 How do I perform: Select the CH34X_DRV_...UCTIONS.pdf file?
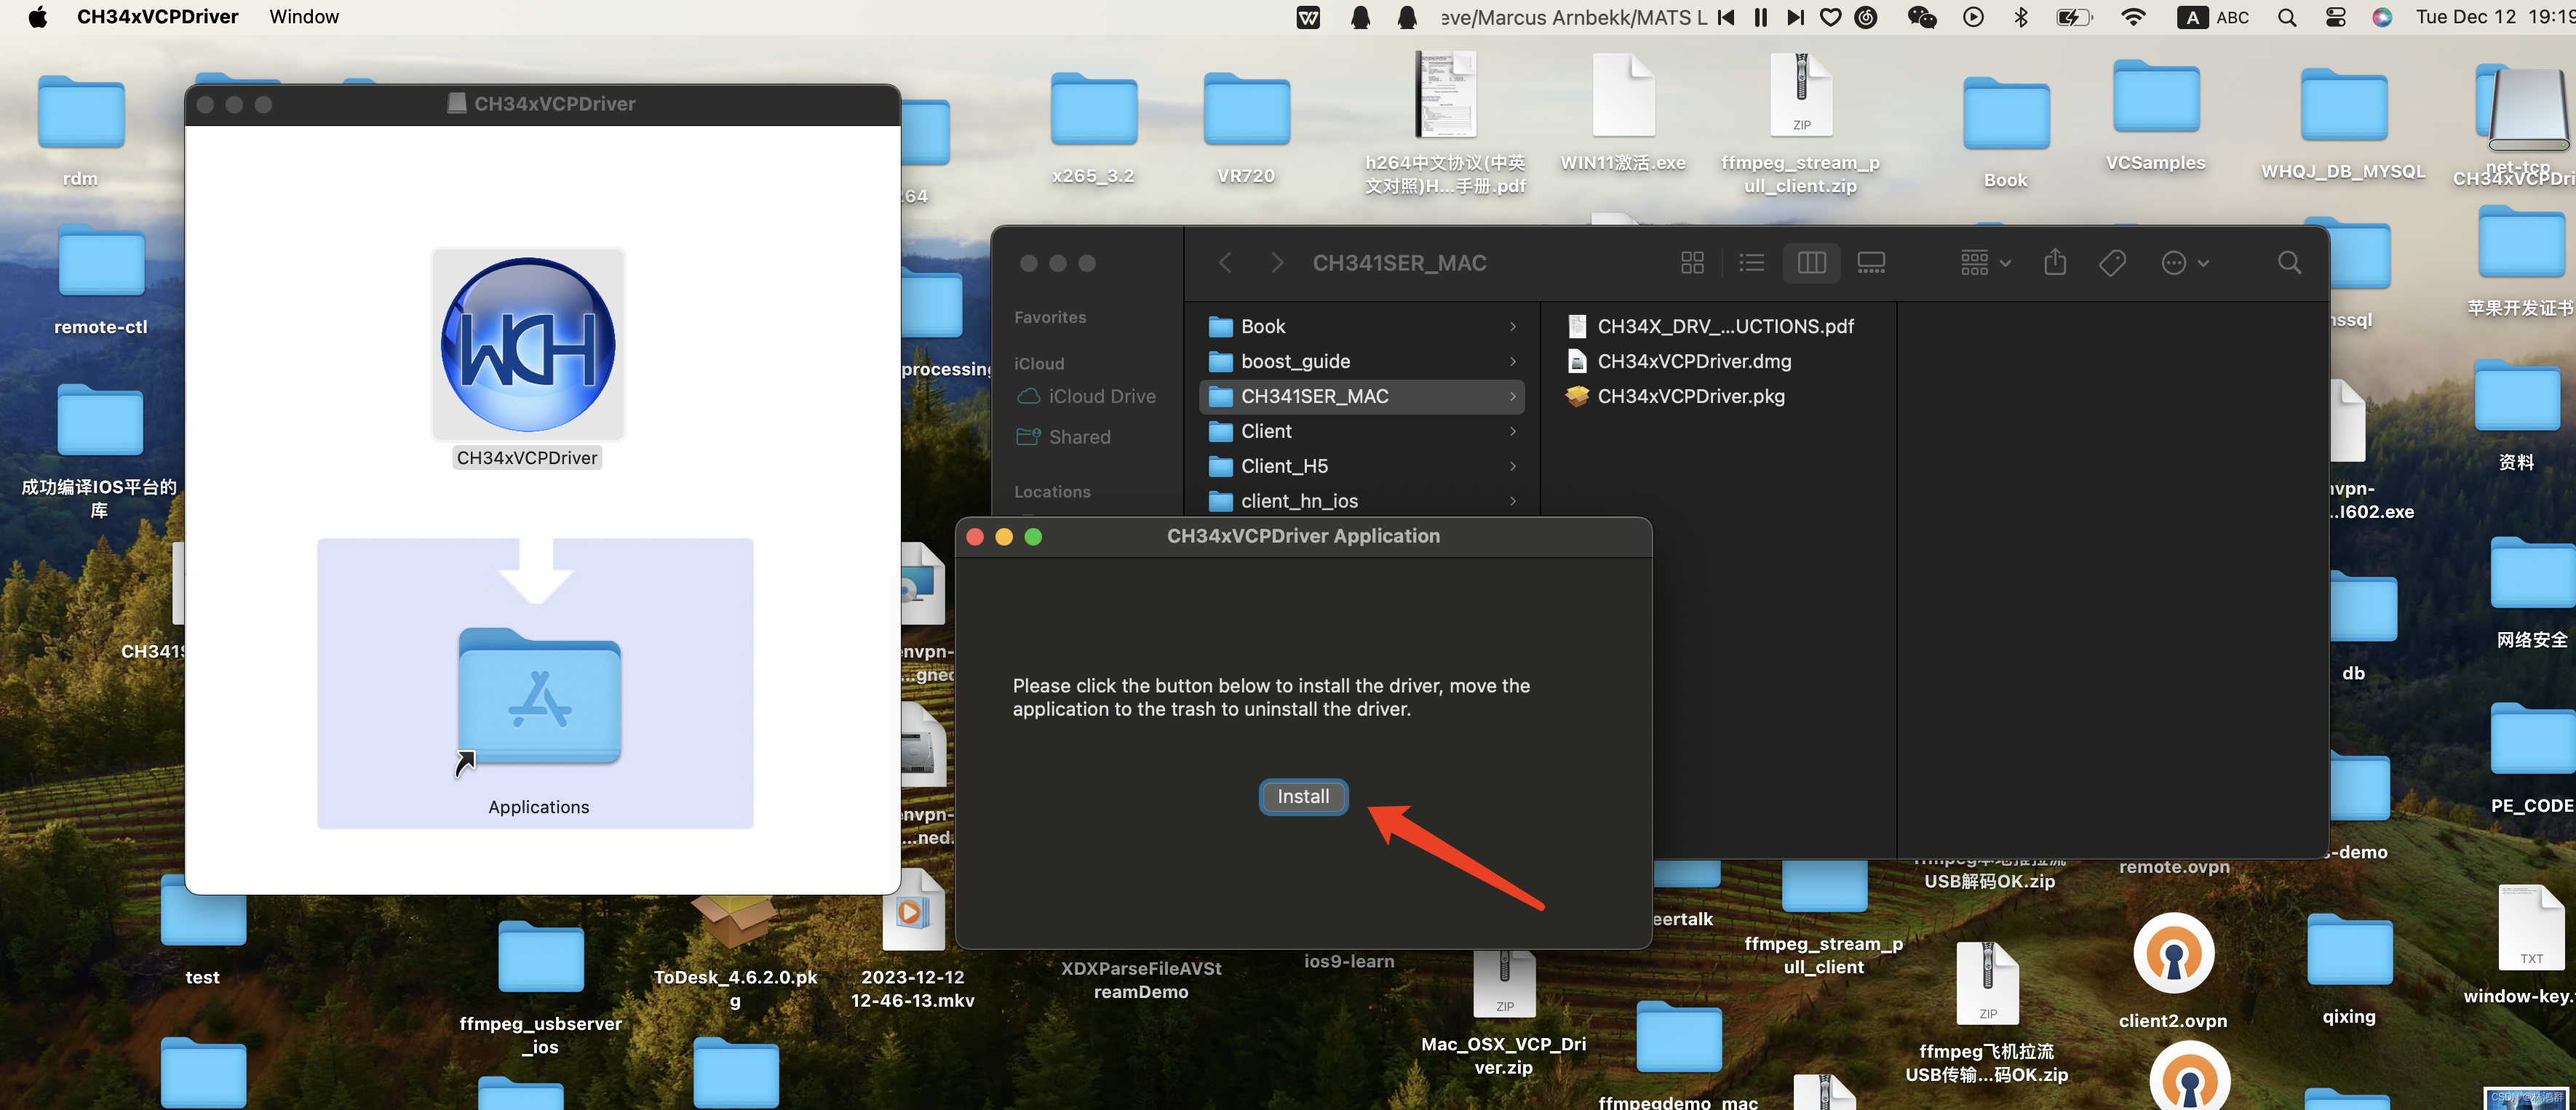[x=1710, y=326]
